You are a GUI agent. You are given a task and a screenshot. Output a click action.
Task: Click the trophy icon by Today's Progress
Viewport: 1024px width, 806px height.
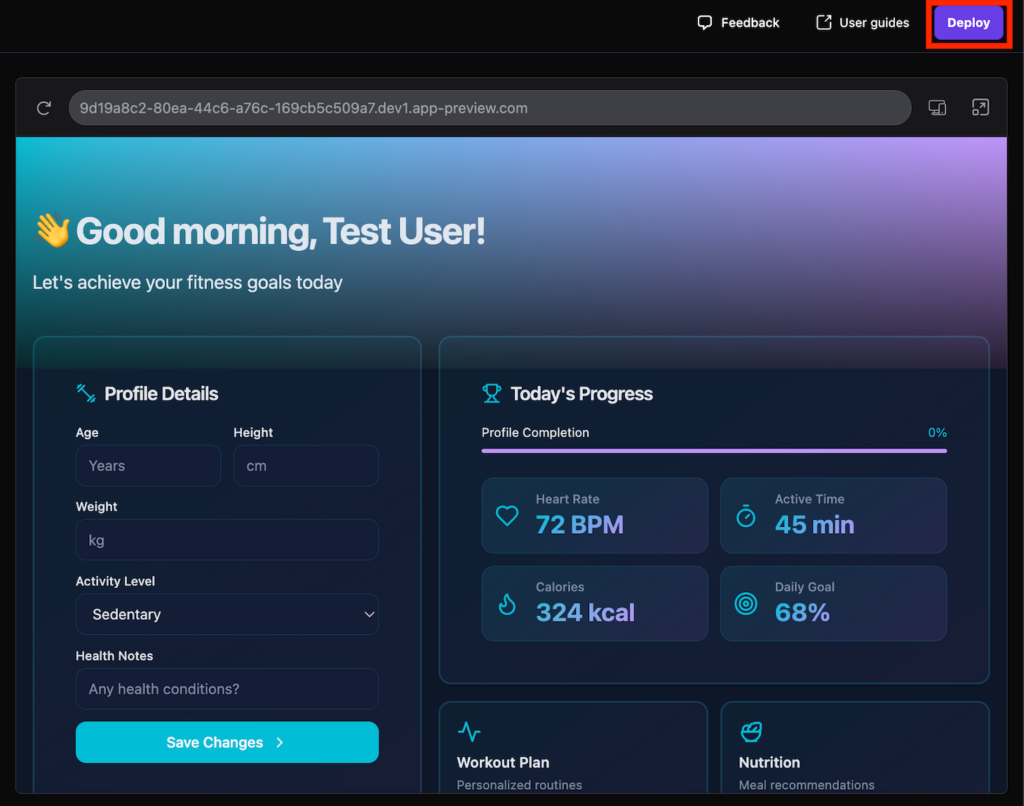tap(491, 394)
